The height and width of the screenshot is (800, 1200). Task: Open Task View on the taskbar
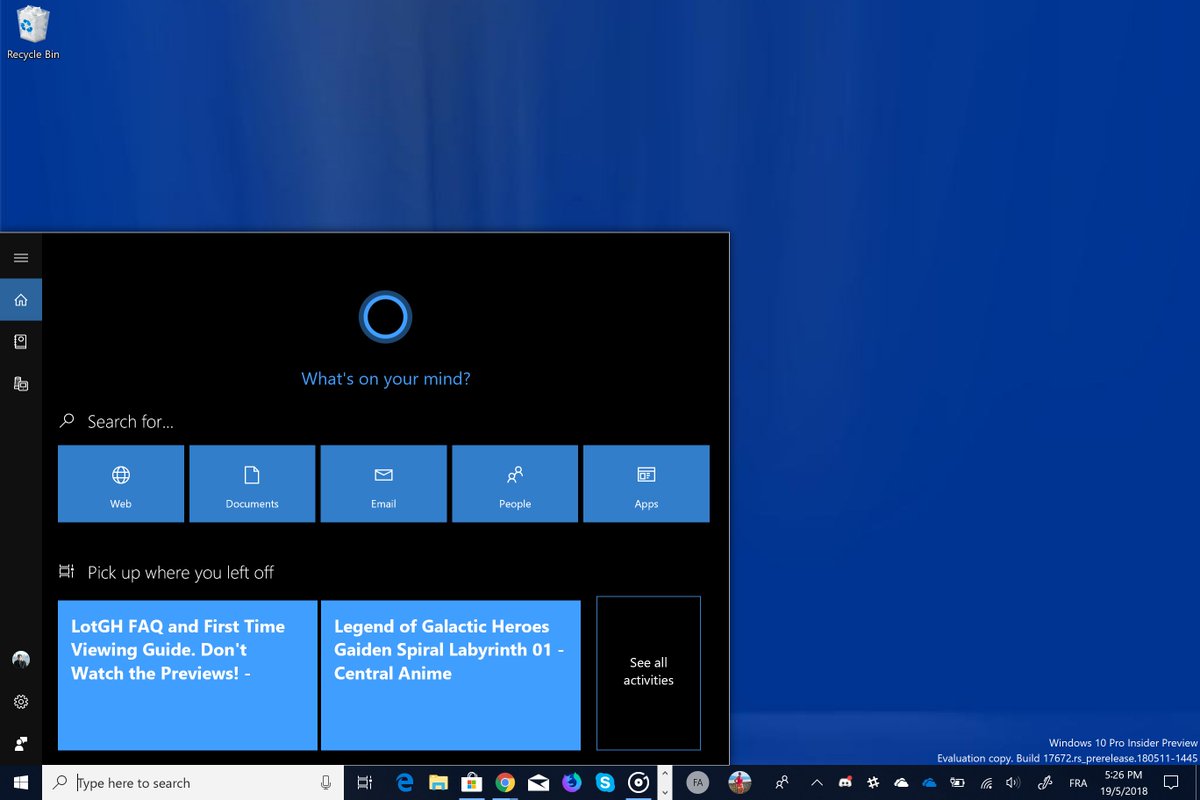365,783
